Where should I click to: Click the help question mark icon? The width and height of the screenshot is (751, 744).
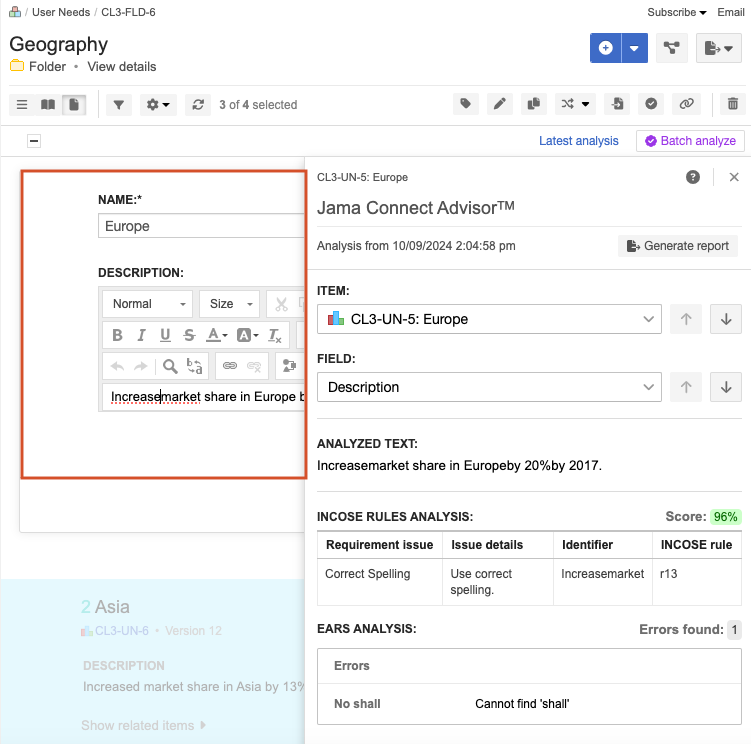[x=693, y=177]
